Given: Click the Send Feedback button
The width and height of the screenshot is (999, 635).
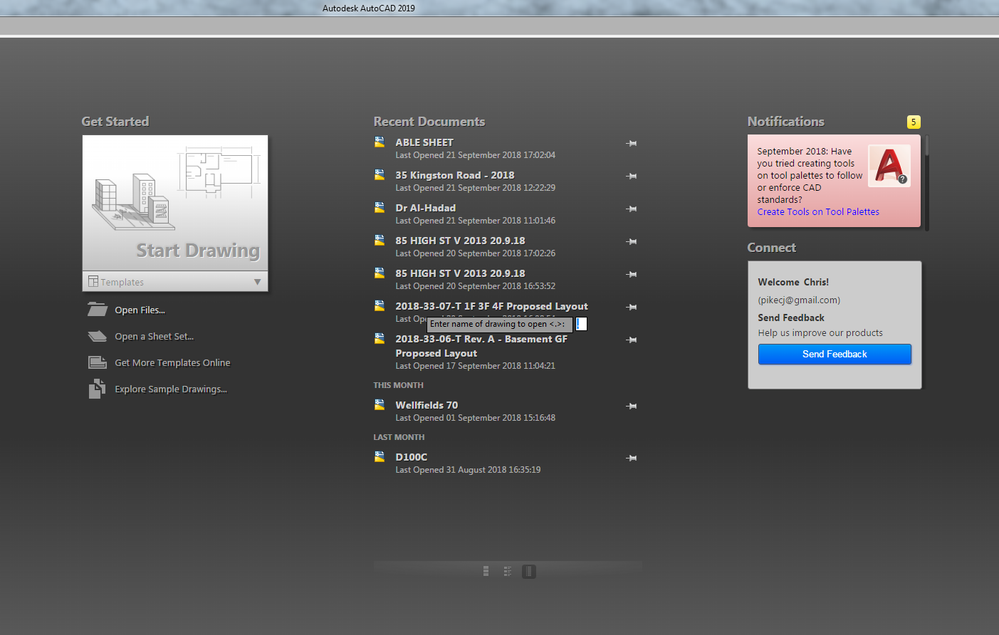Looking at the screenshot, I should [x=834, y=354].
